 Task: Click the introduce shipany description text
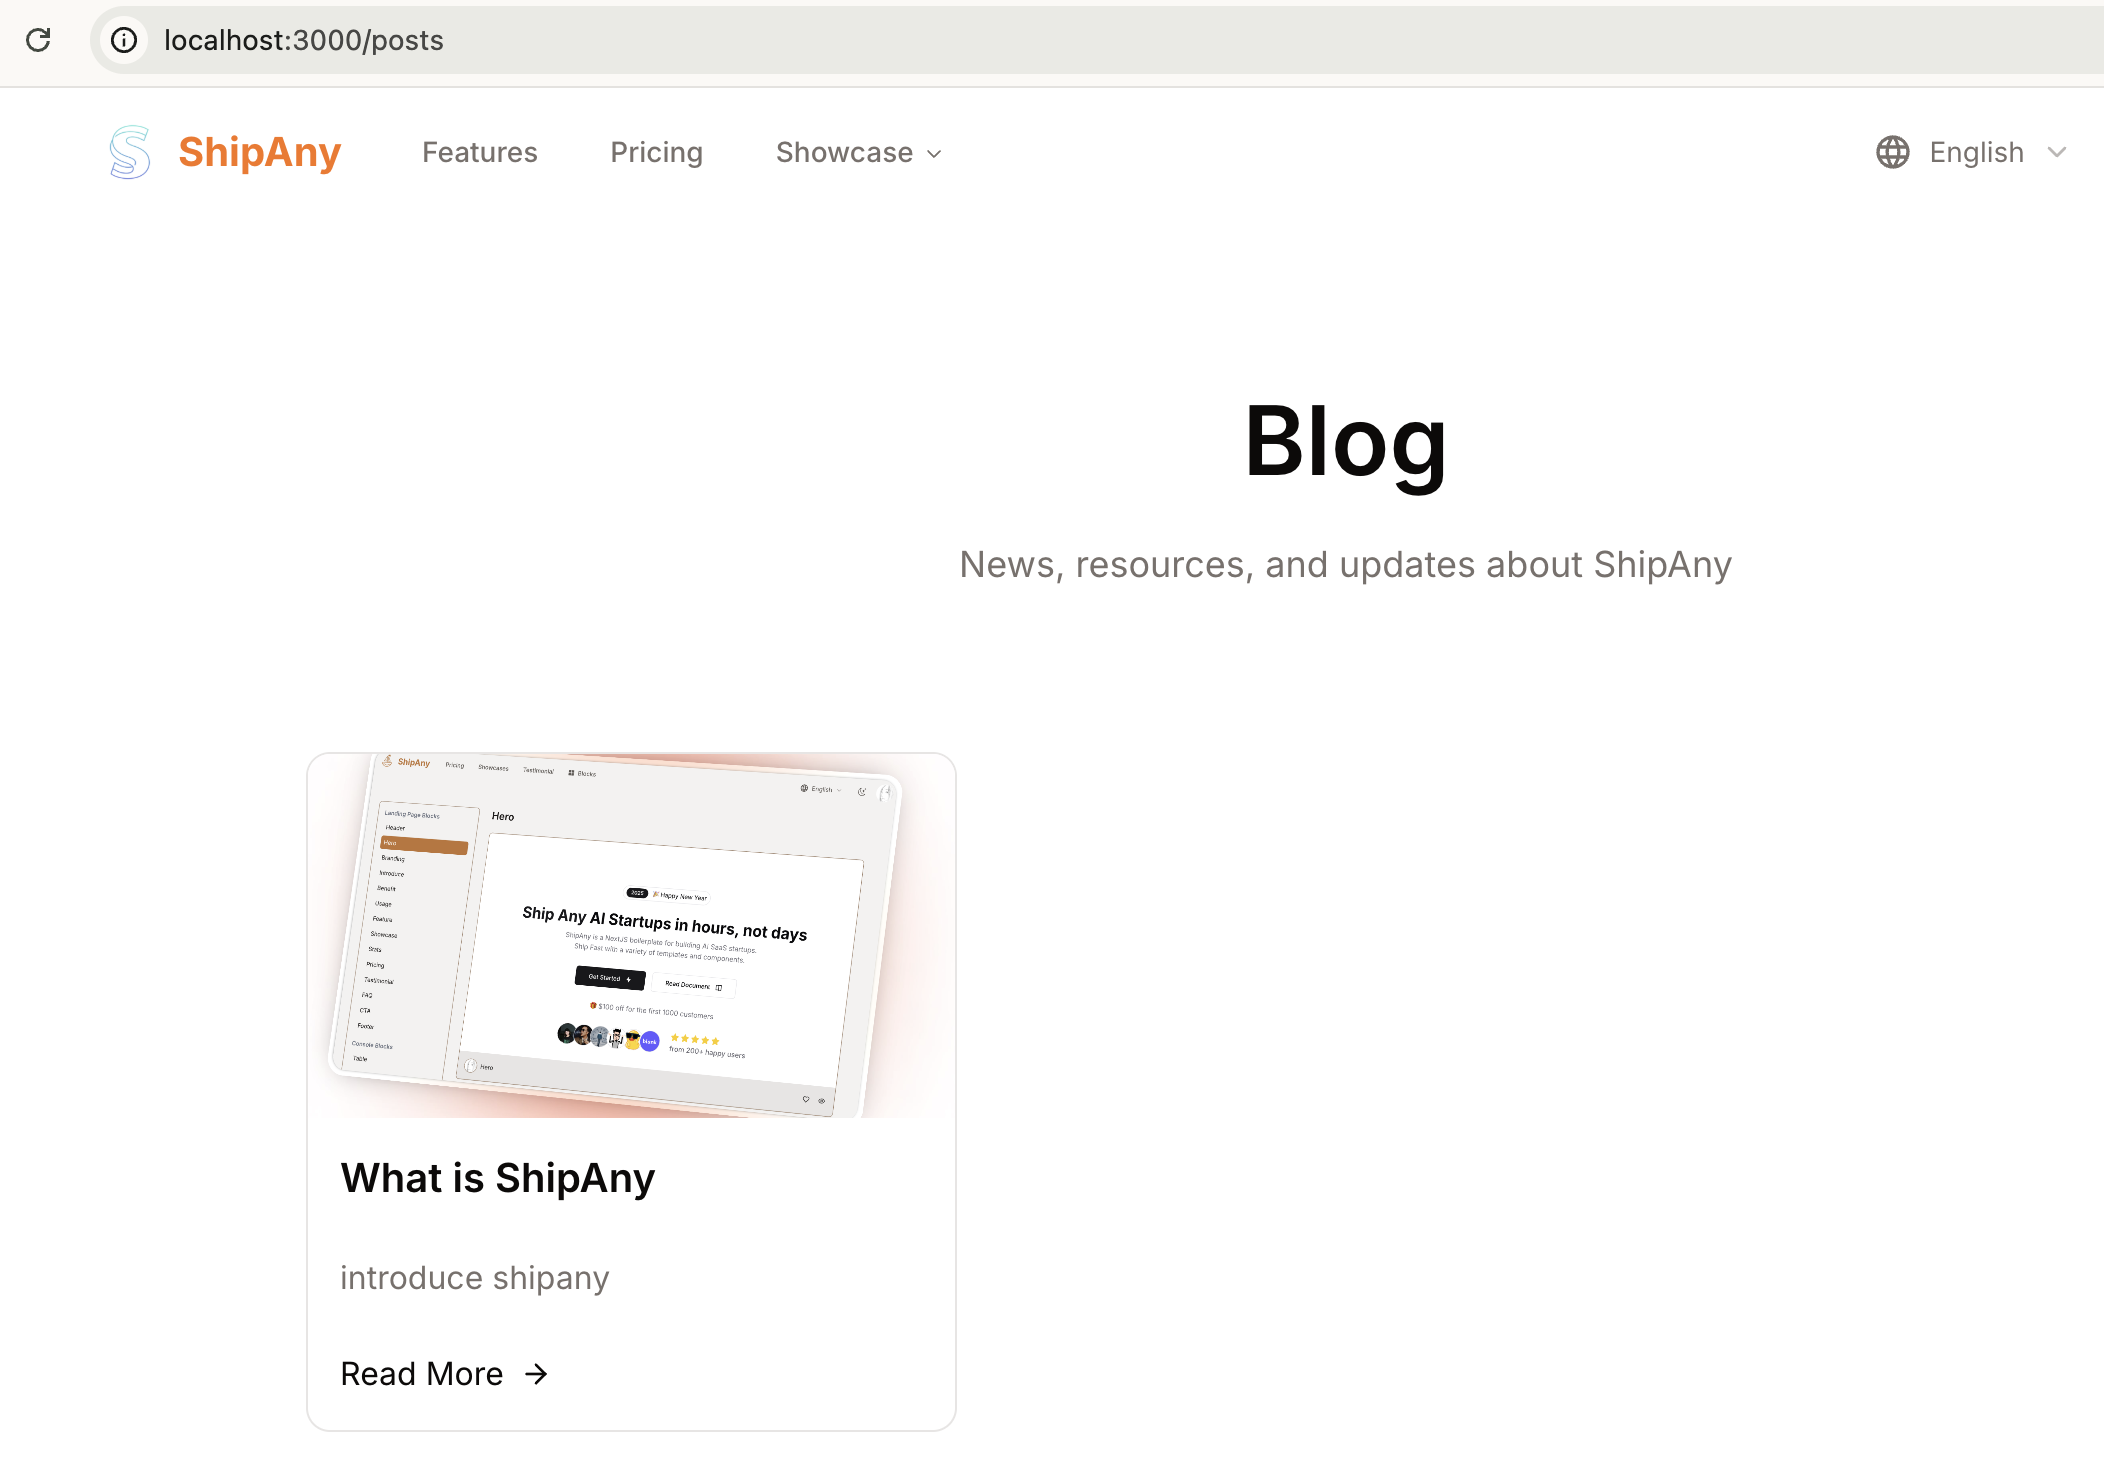474,1278
